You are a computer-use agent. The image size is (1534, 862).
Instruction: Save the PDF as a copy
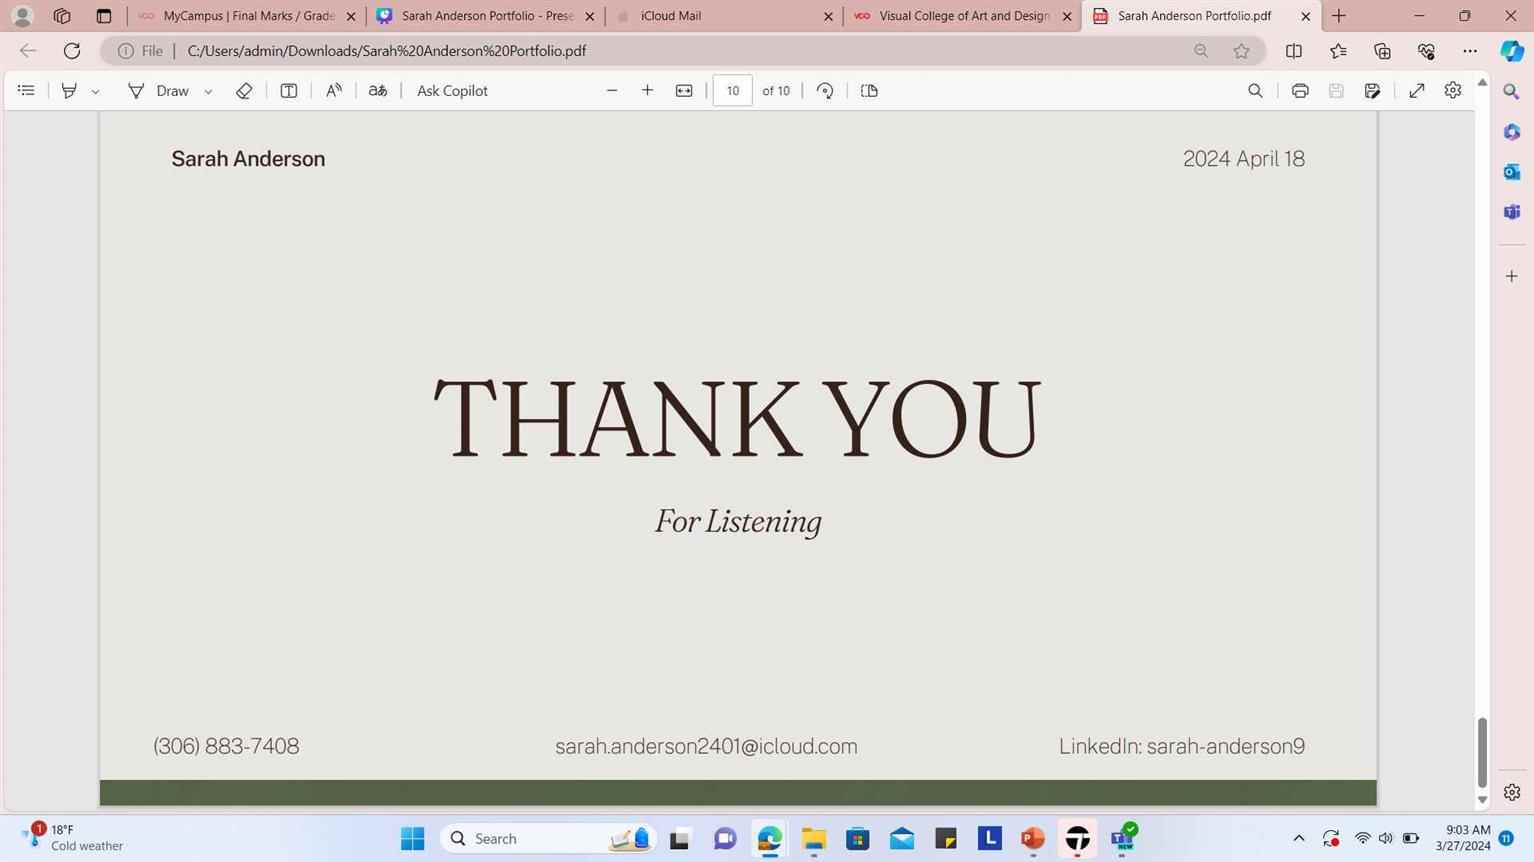pyautogui.click(x=1373, y=91)
